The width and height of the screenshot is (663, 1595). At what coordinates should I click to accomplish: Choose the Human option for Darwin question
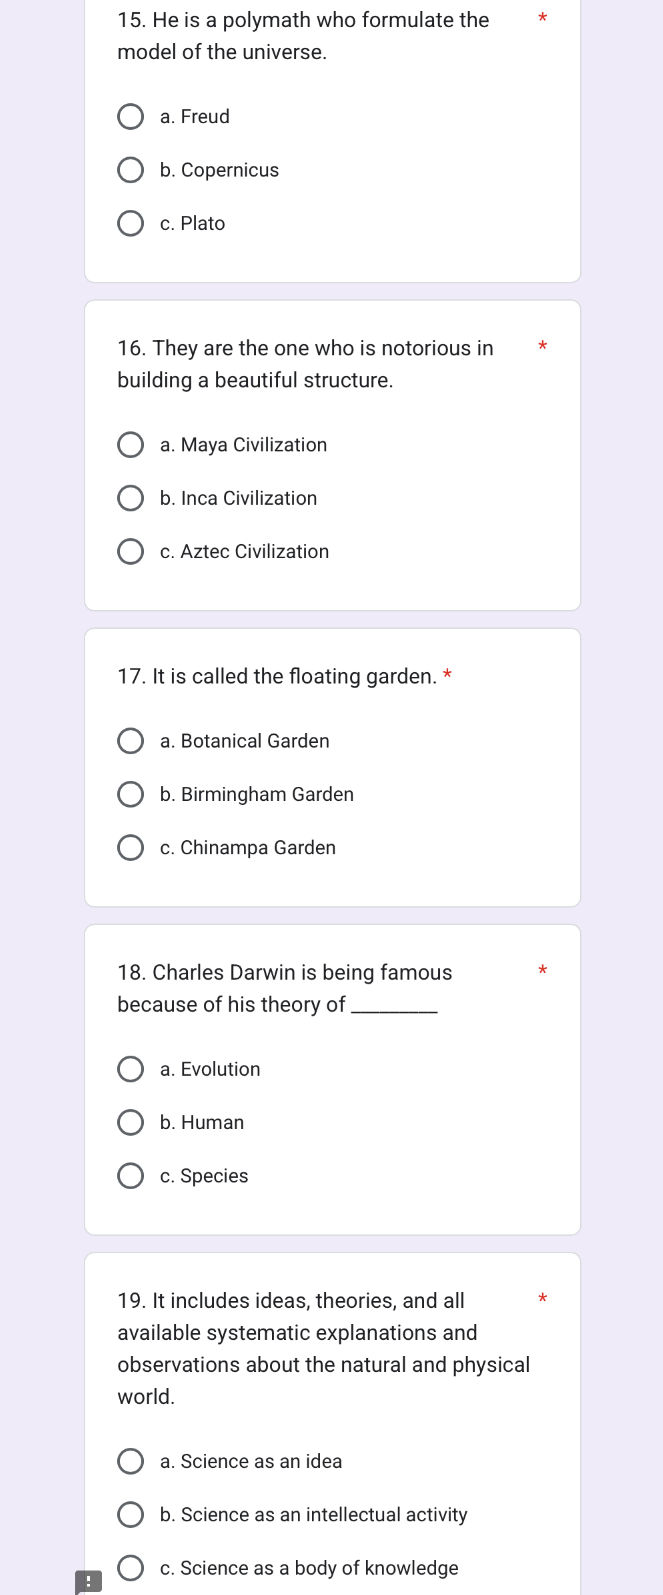(131, 1123)
